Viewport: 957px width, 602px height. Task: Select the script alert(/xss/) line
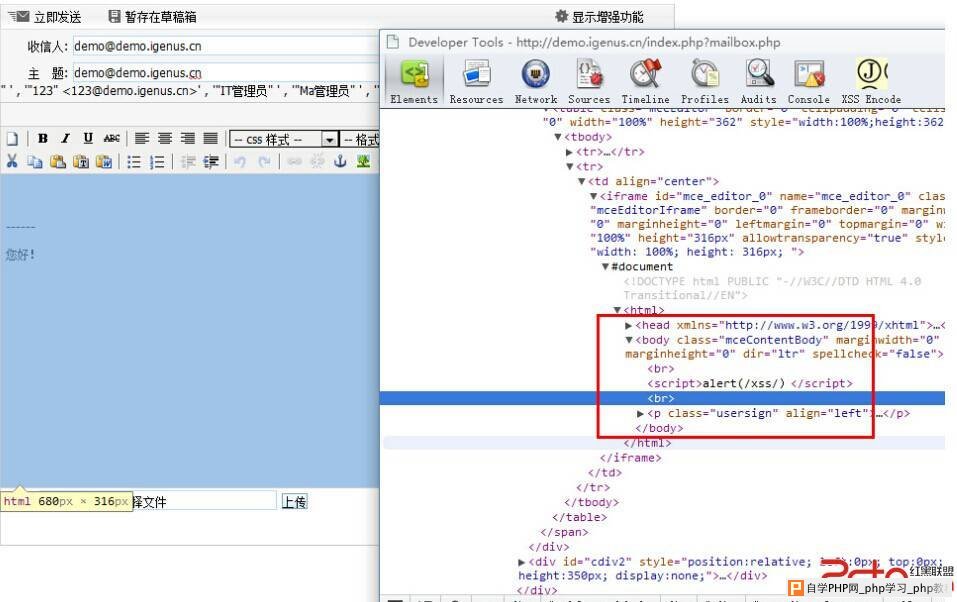(750, 383)
